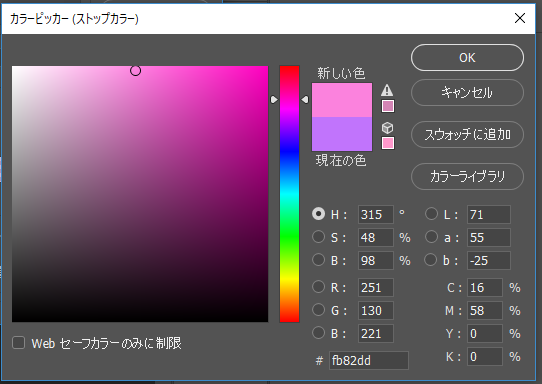Click the G field showing 130

click(x=376, y=310)
